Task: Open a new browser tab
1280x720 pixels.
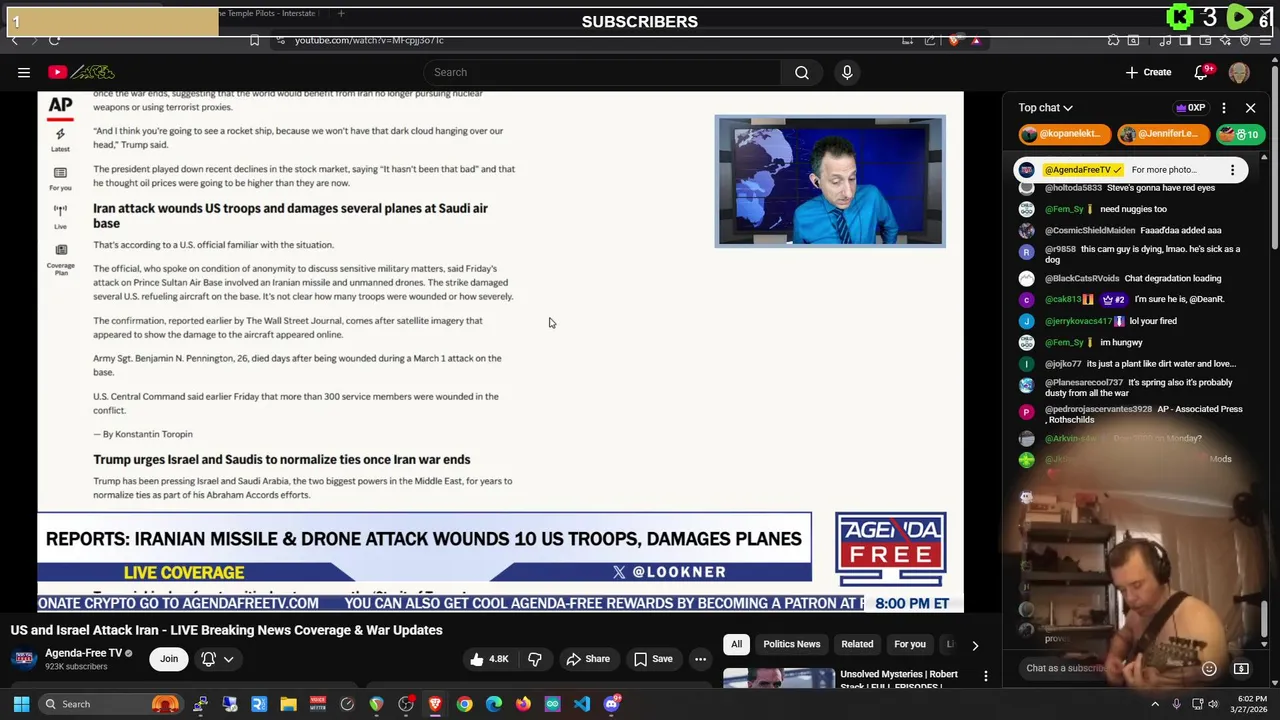Action: point(341,13)
